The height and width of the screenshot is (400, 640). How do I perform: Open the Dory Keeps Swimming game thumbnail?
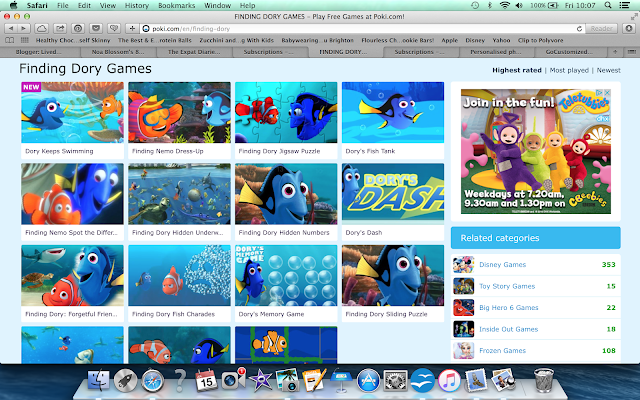[x=72, y=112]
